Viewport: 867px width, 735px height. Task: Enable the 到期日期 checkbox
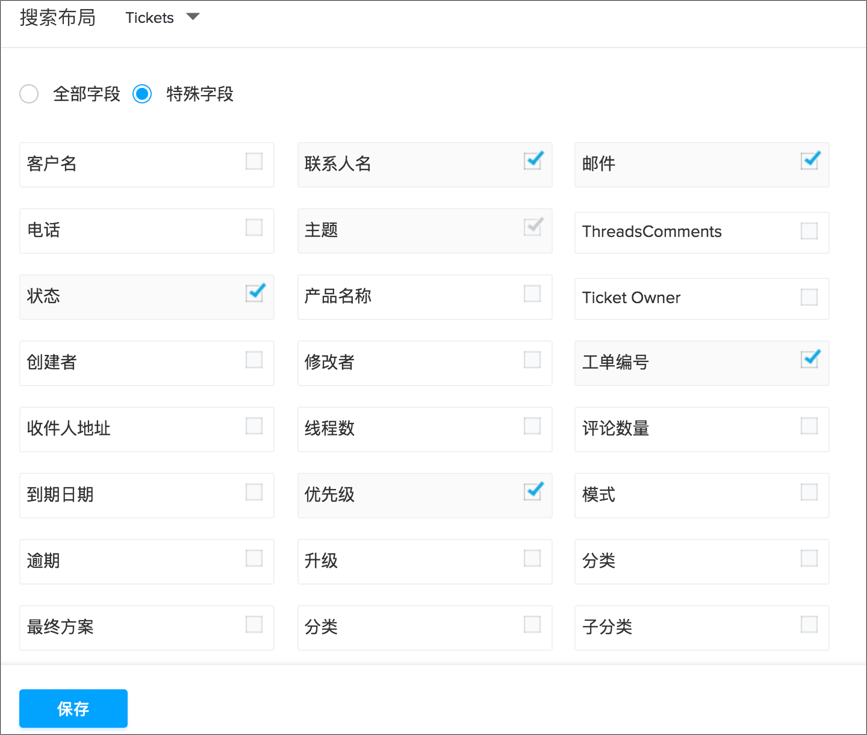click(254, 492)
